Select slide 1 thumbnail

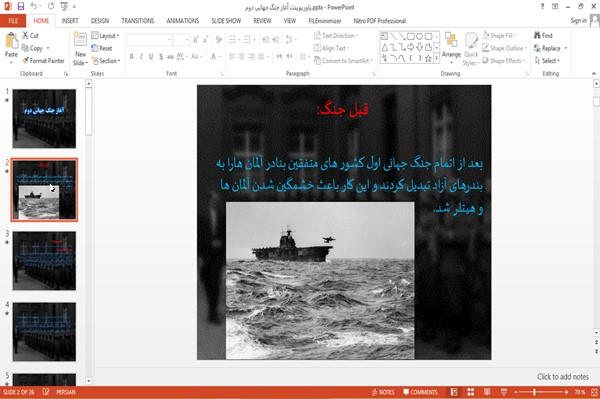point(44,119)
